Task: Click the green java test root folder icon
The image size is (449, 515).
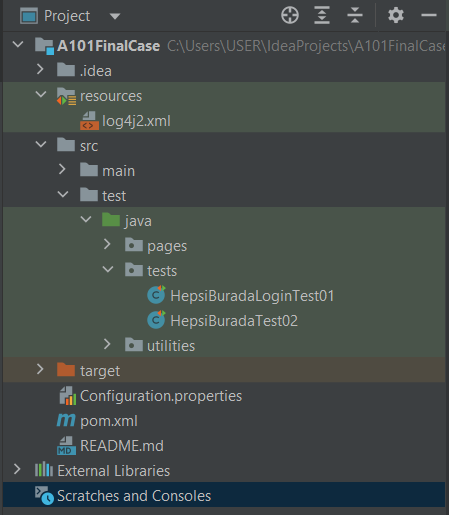Action: (x=111, y=220)
